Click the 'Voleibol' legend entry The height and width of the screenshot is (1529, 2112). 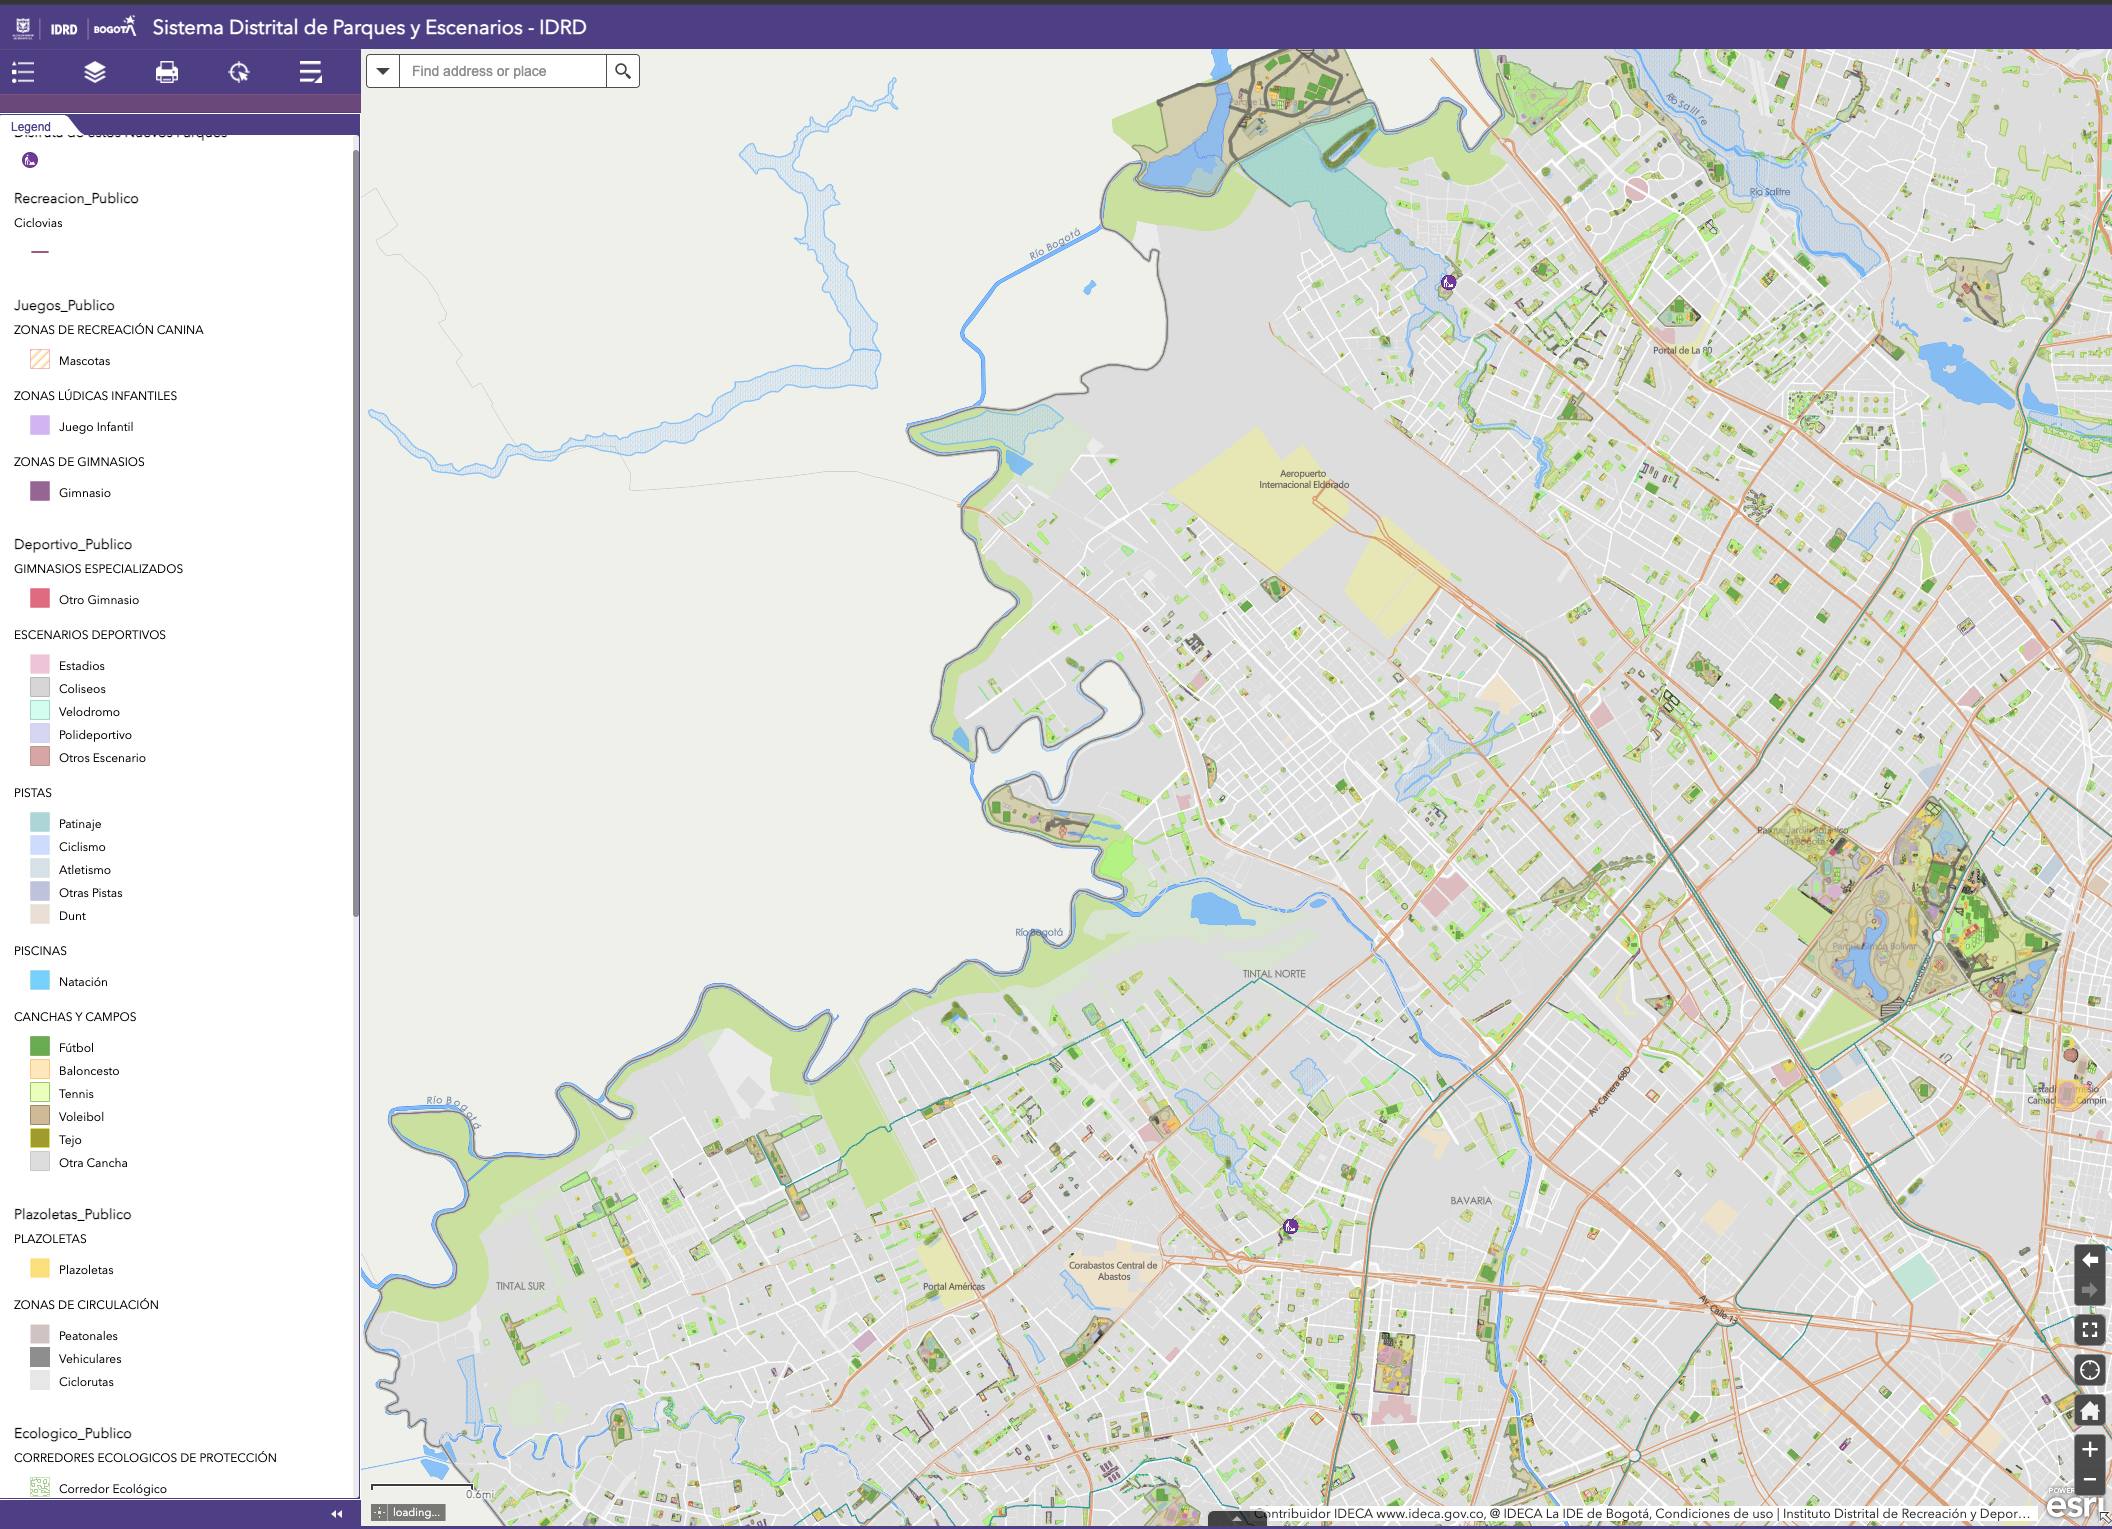(81, 1117)
